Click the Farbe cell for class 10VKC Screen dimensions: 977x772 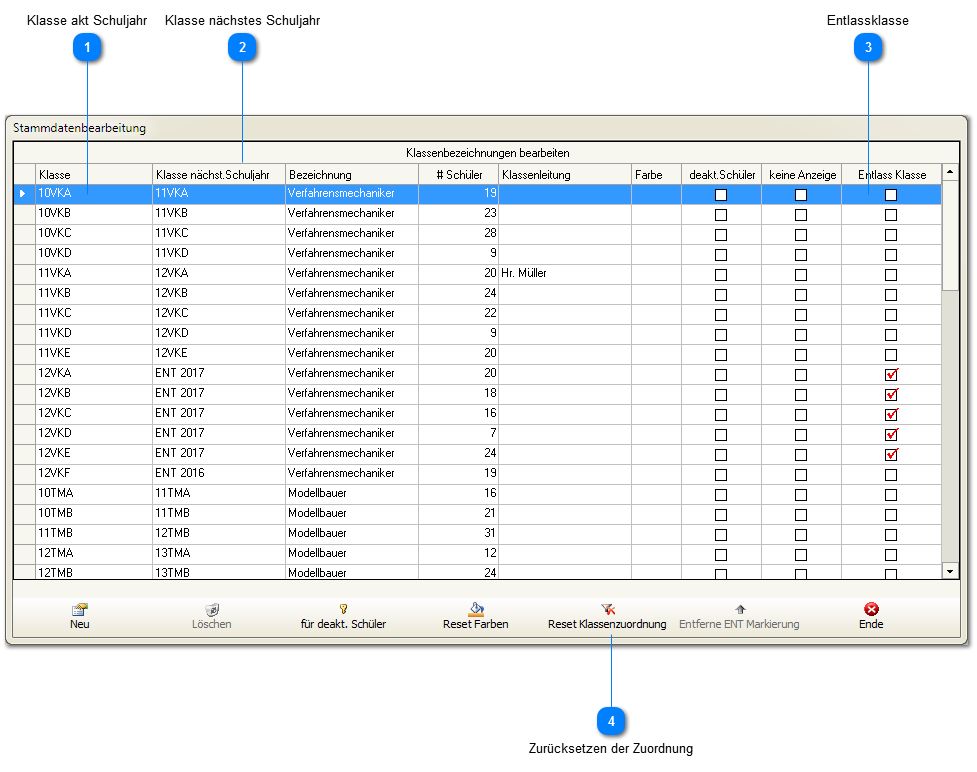pos(656,233)
